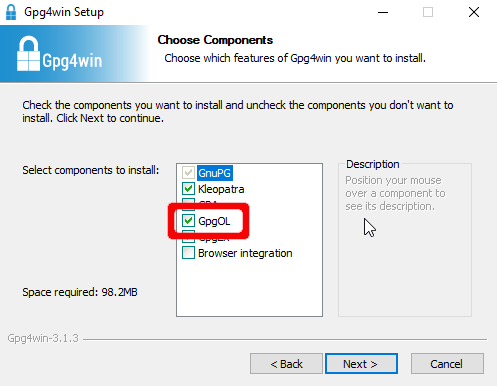Select the Browser integration list entry
497x386 pixels.
245,253
